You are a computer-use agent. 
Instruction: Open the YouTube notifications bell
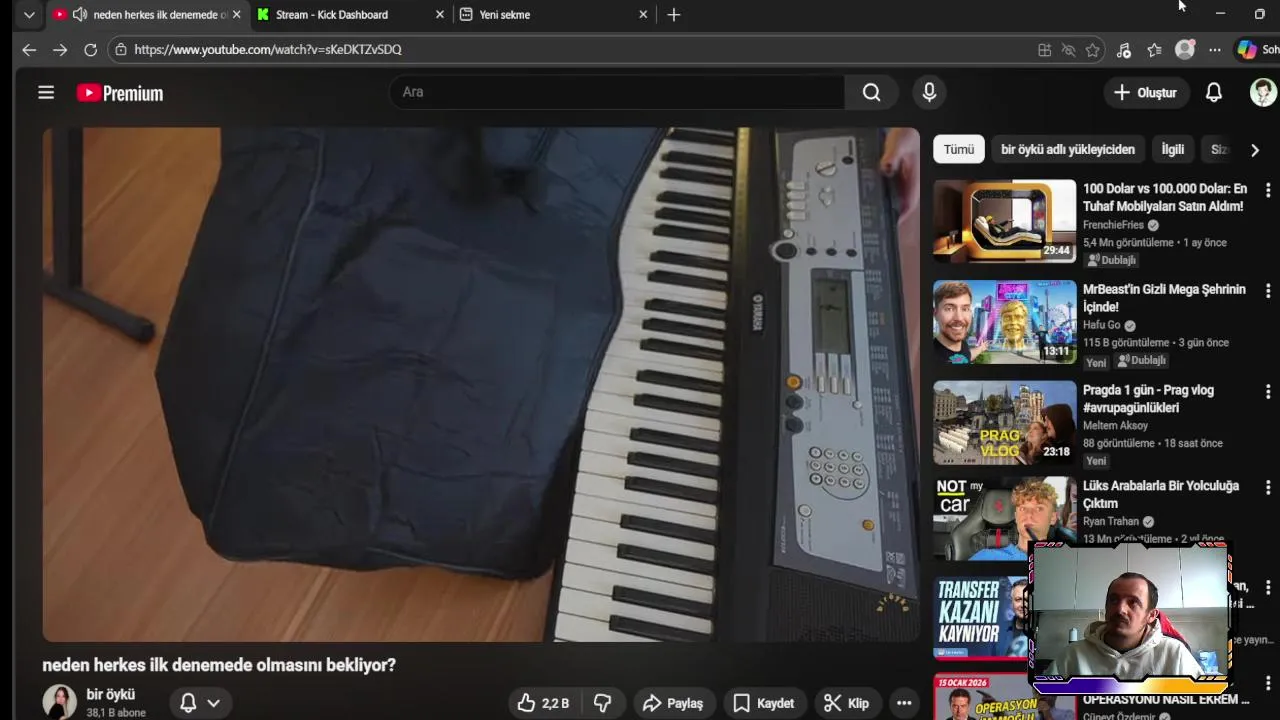tap(1213, 92)
